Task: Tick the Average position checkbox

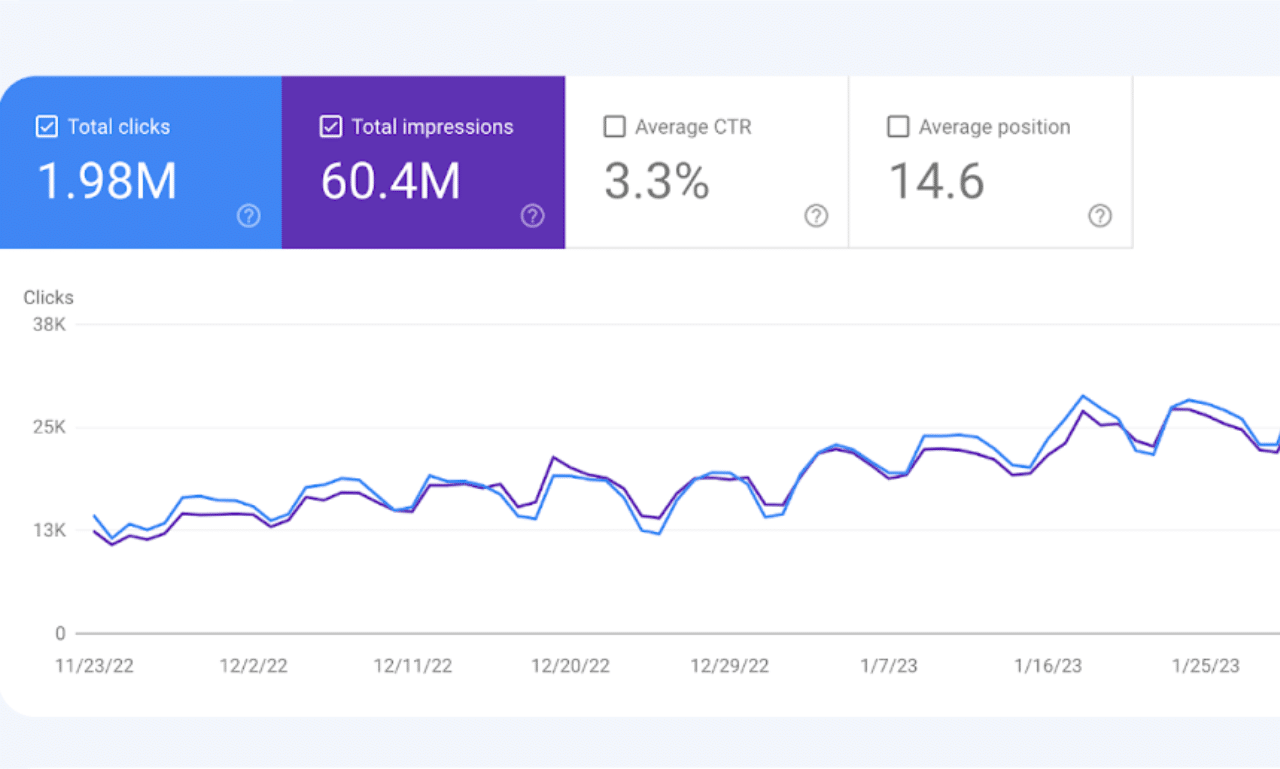Action: (x=898, y=127)
